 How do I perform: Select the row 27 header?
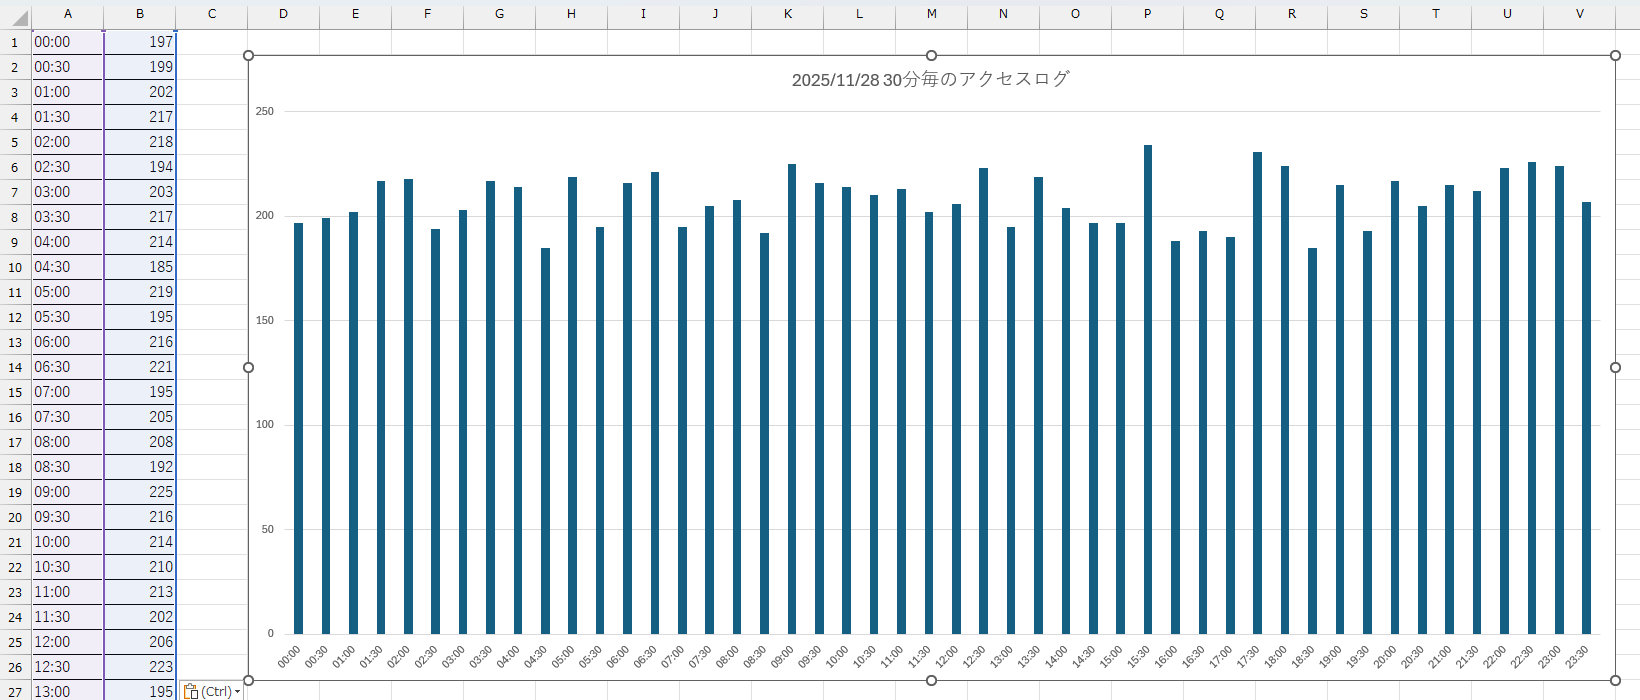15,692
